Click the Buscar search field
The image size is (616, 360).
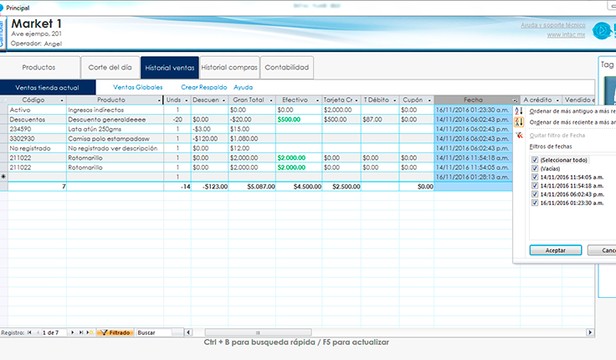pyautogui.click(x=160, y=332)
